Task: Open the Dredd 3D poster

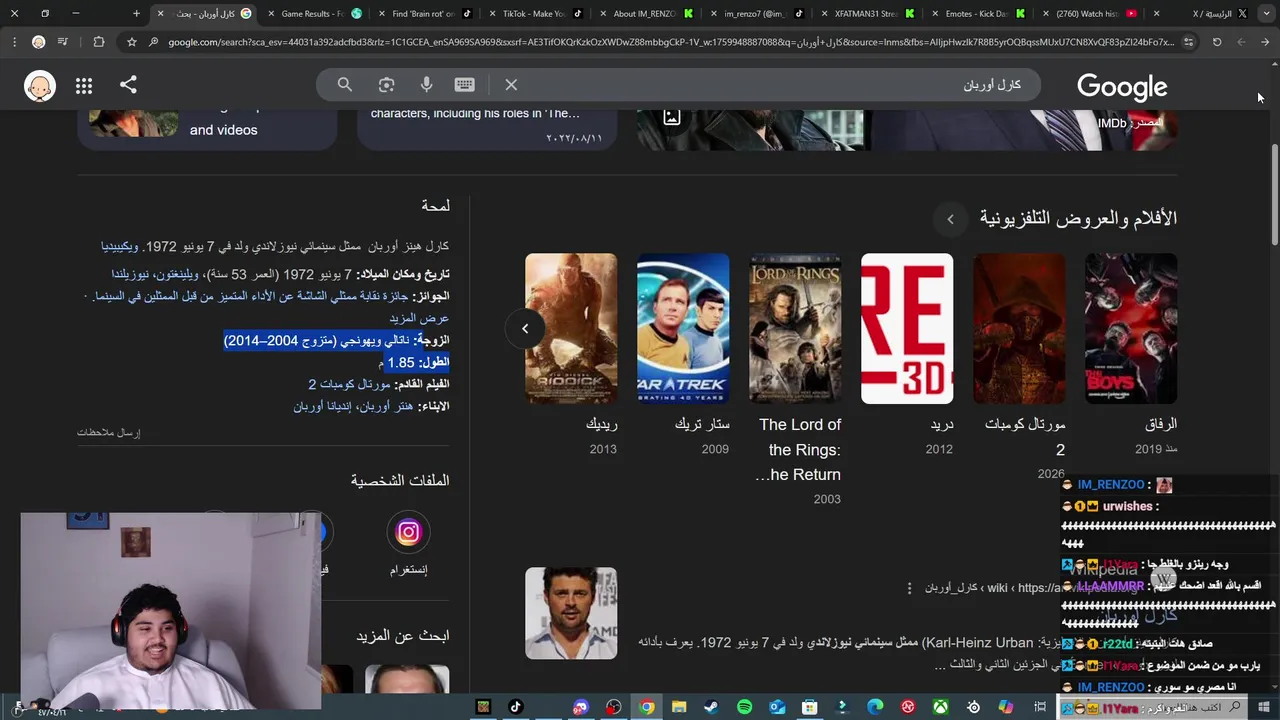Action: pos(907,328)
